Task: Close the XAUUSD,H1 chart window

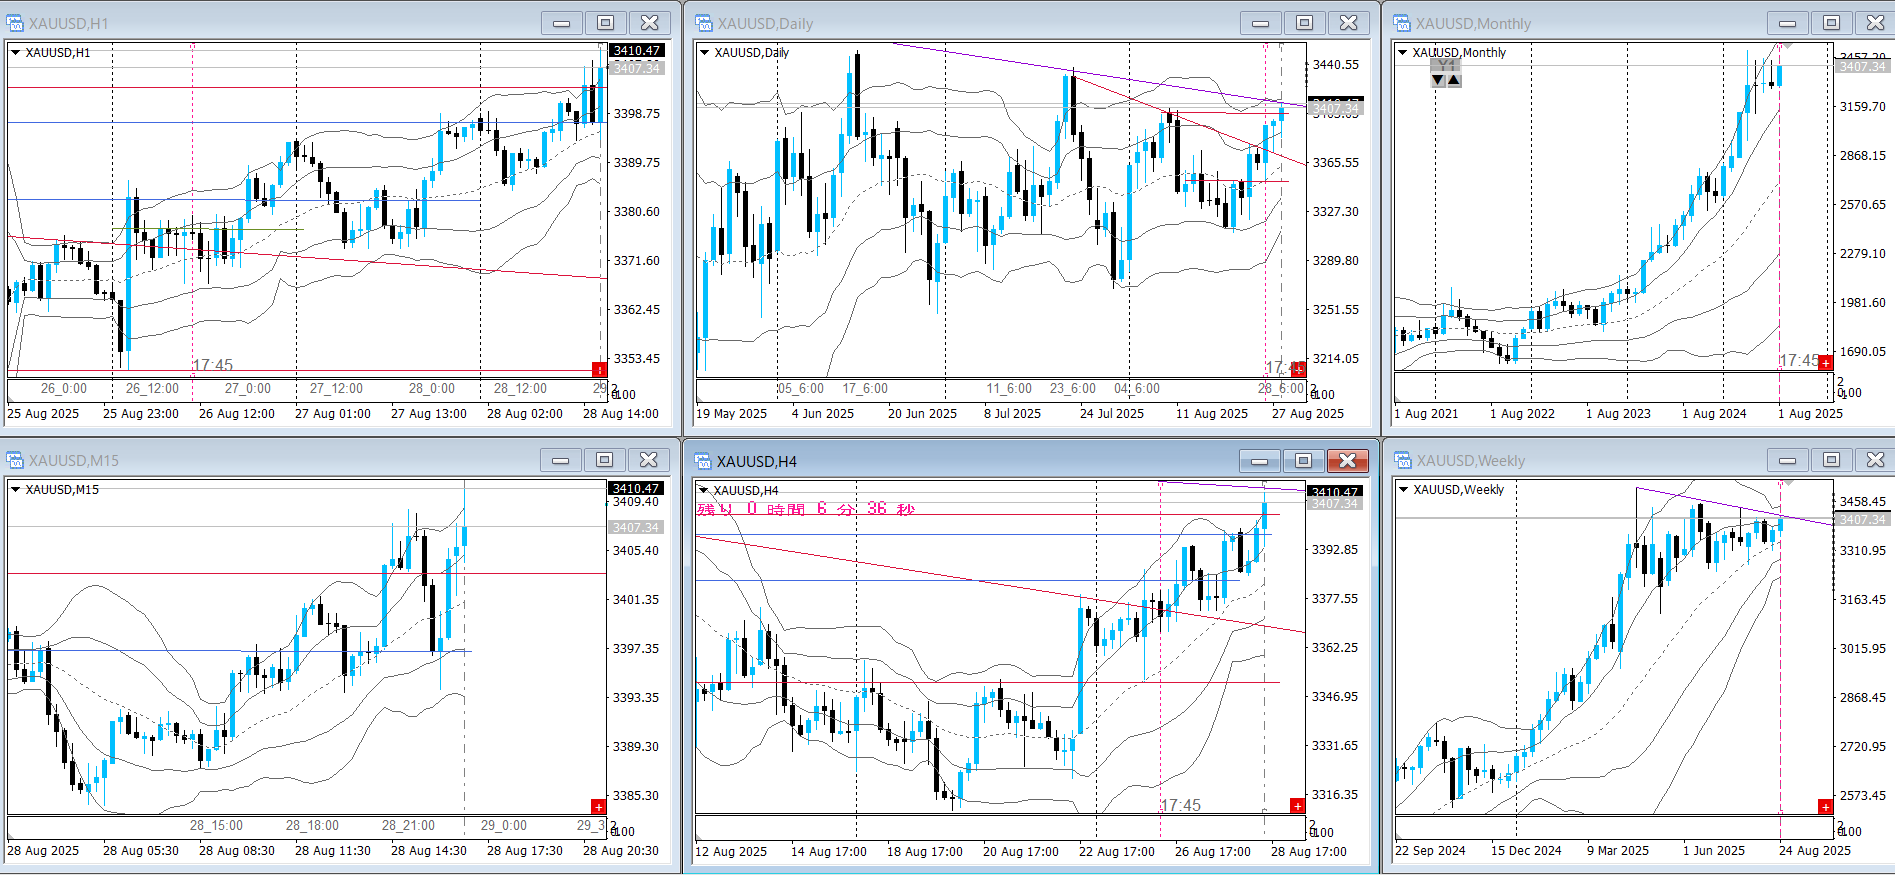Action: [x=650, y=23]
